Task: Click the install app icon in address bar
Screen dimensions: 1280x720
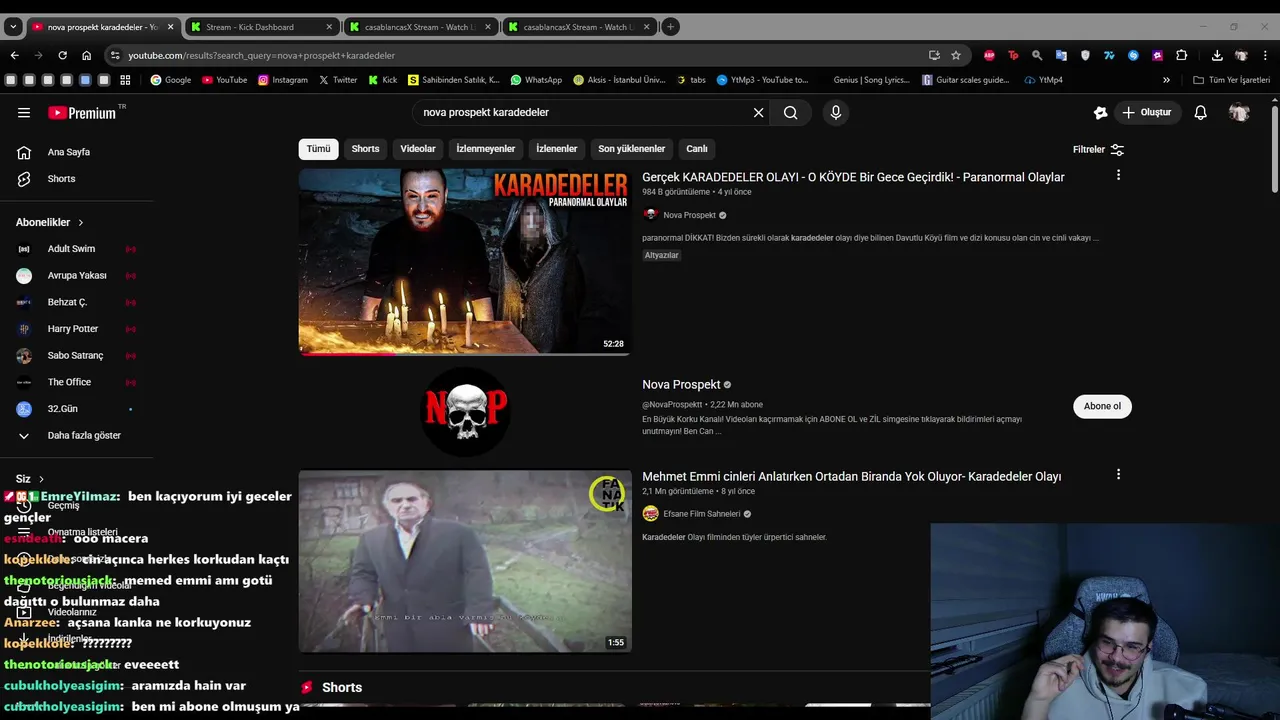Action: pyautogui.click(x=934, y=55)
